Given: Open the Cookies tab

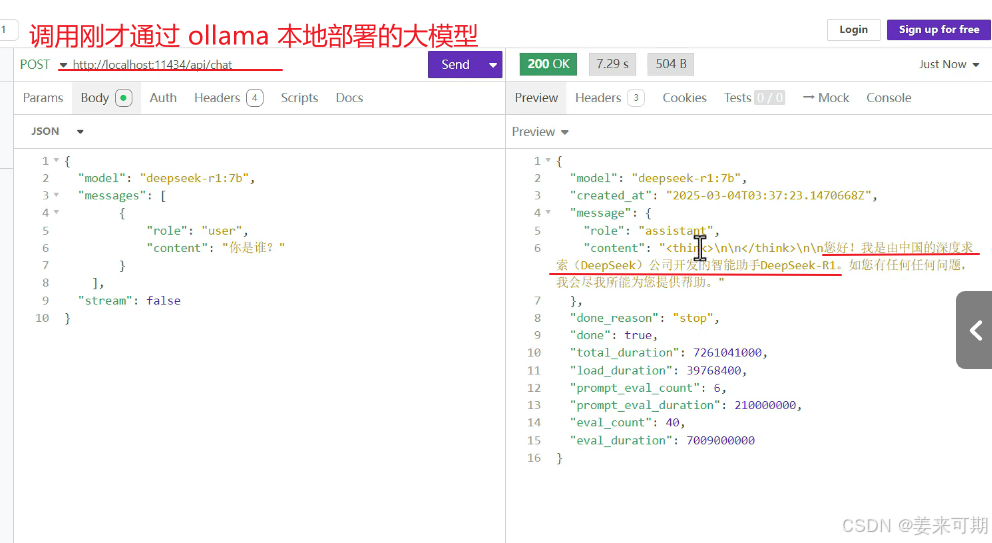Looking at the screenshot, I should point(685,98).
